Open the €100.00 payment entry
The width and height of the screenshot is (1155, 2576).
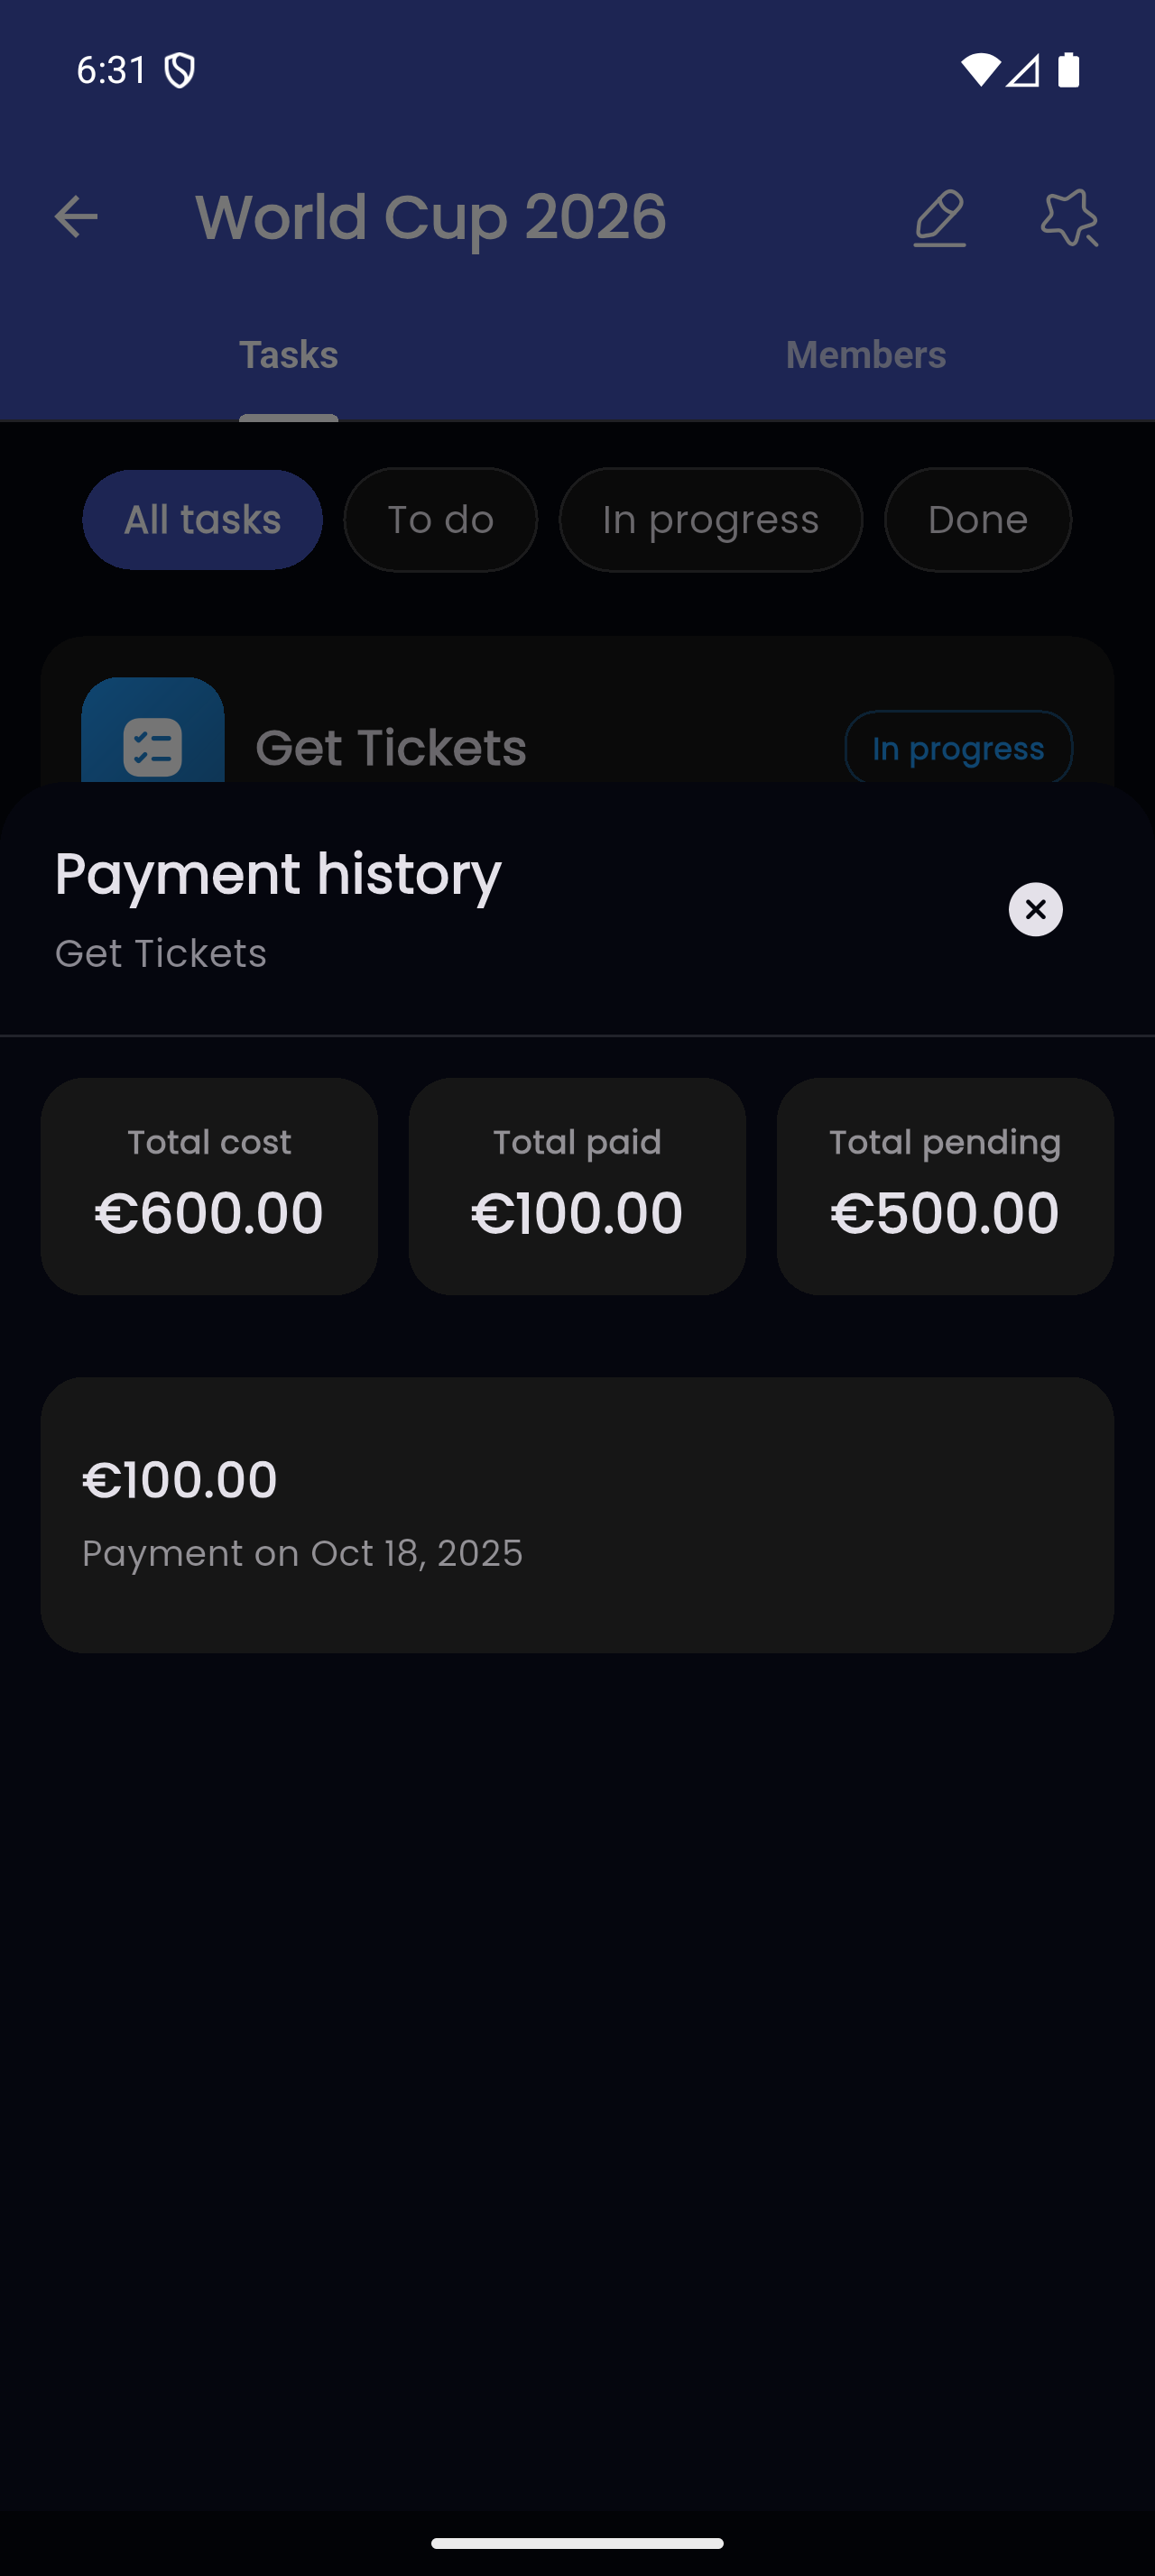coord(577,1514)
